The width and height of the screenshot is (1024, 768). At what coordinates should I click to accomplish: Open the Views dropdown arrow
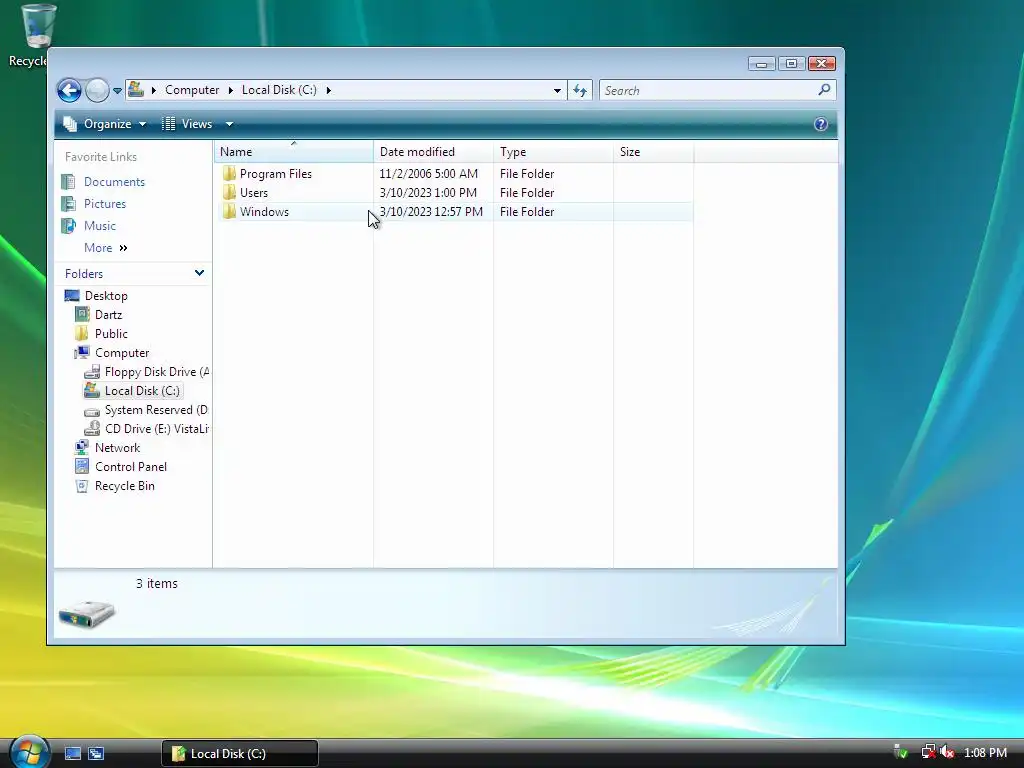point(229,124)
